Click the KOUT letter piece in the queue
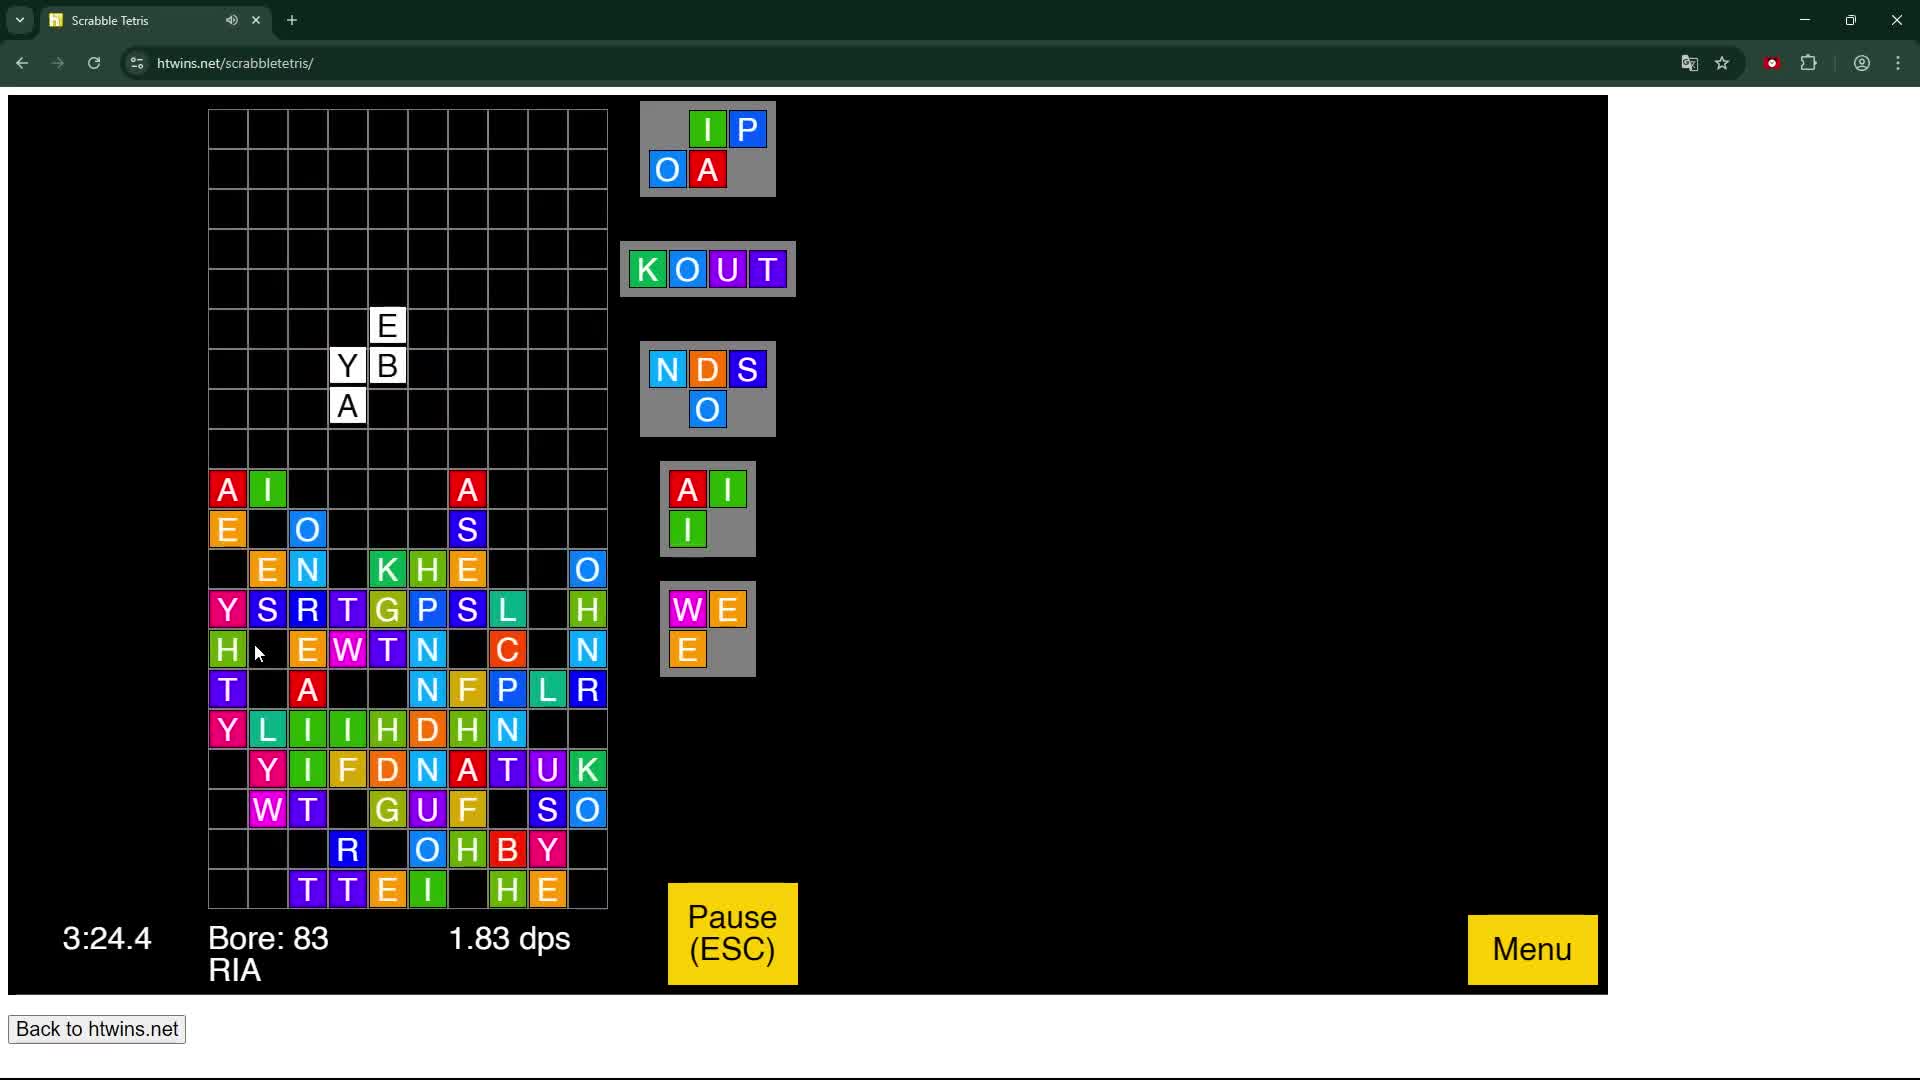The width and height of the screenshot is (1920, 1080). point(707,268)
